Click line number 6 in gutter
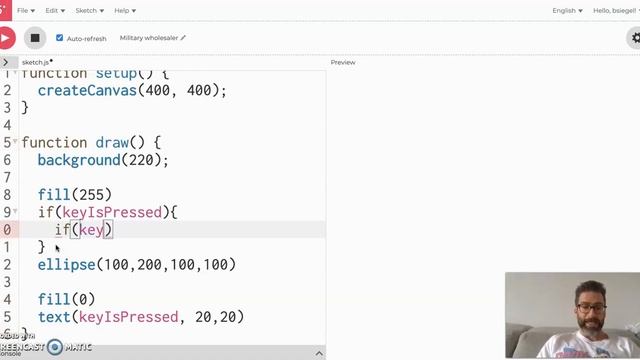The height and width of the screenshot is (360, 640). pos(7,160)
